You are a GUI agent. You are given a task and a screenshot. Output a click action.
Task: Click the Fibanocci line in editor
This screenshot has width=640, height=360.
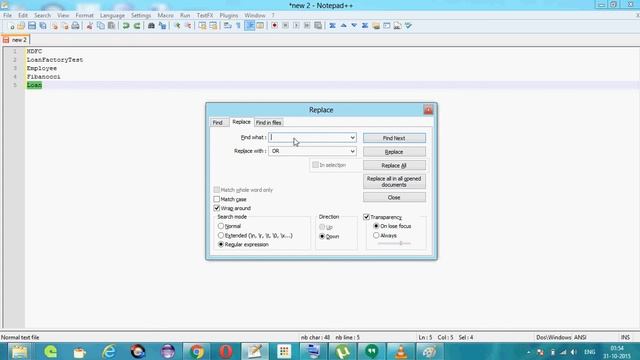click(43, 77)
